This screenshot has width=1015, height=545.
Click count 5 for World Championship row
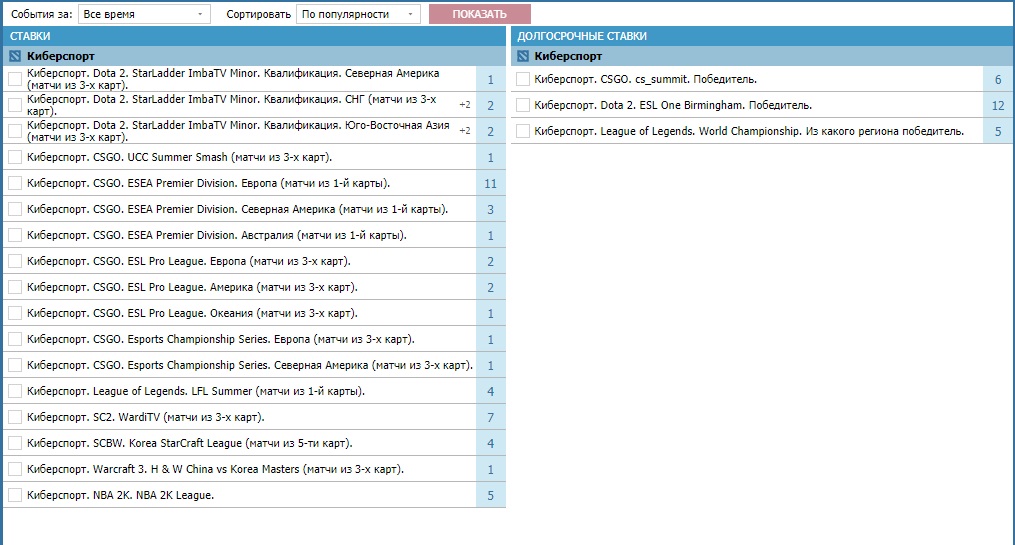click(x=998, y=131)
